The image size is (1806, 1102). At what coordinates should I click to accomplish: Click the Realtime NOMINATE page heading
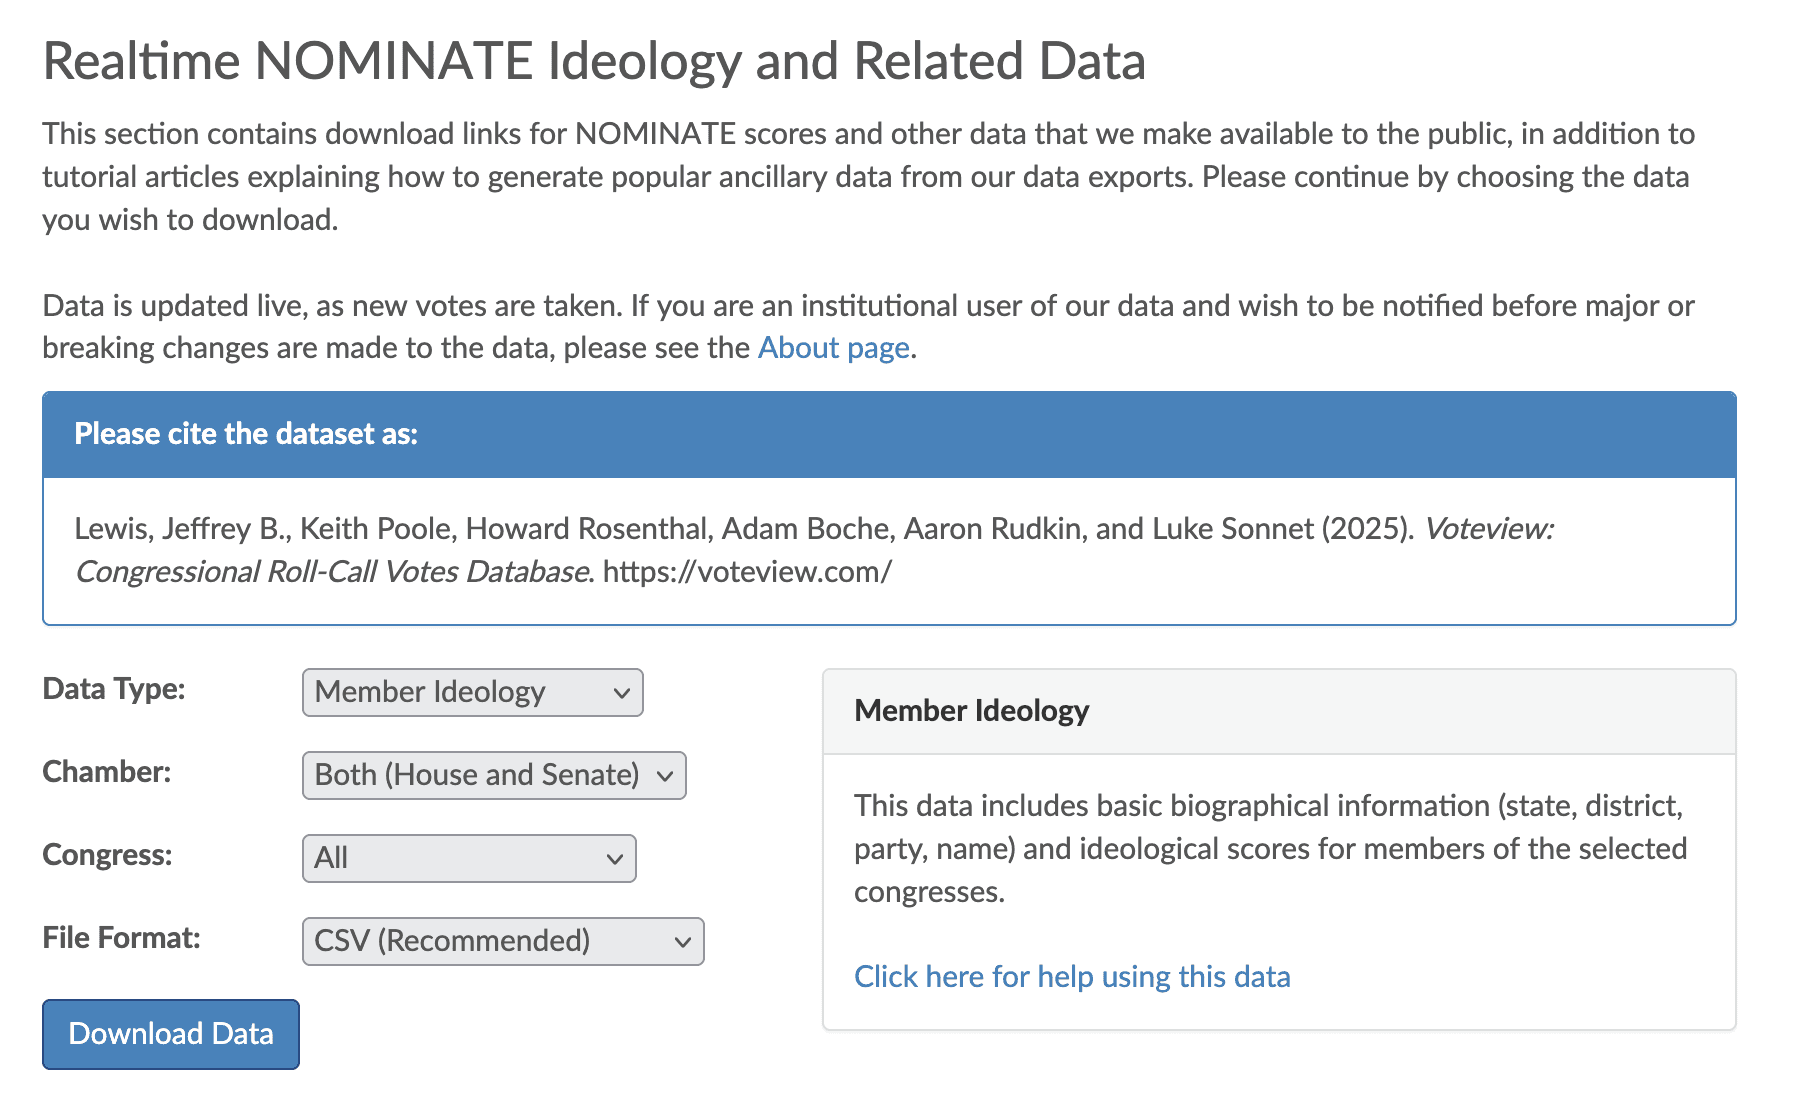coord(594,61)
